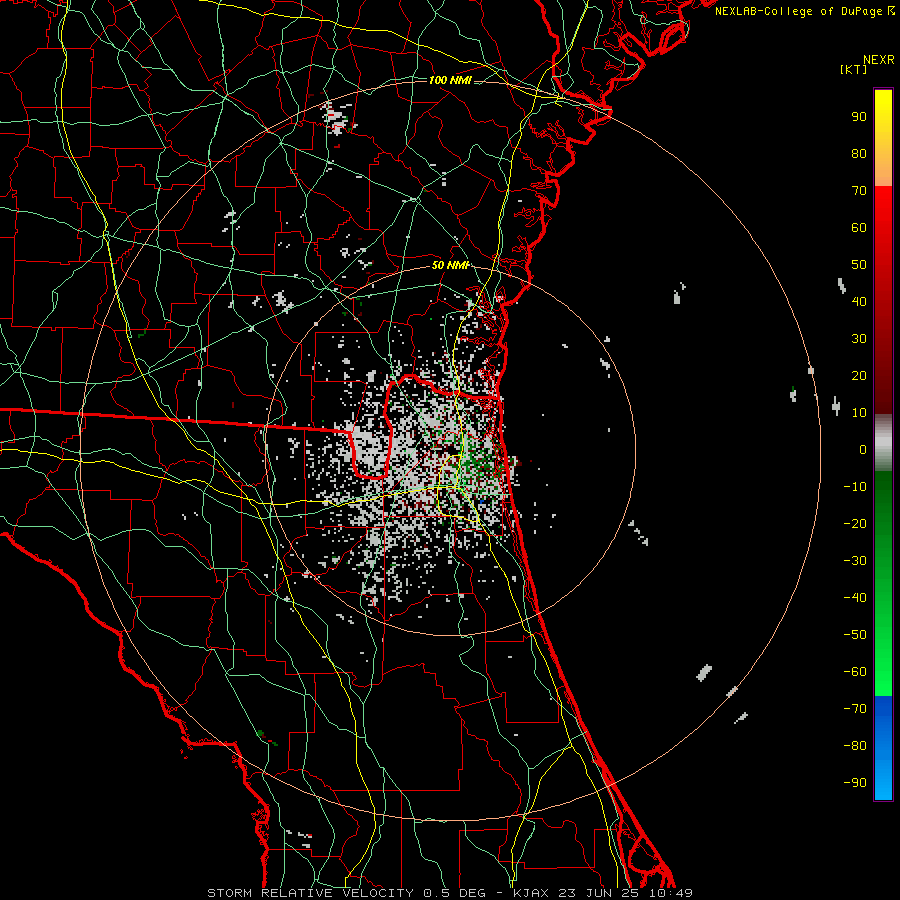Click the positive 30 knots scale label
Viewport: 900px width, 900px height.
[x=859, y=339]
